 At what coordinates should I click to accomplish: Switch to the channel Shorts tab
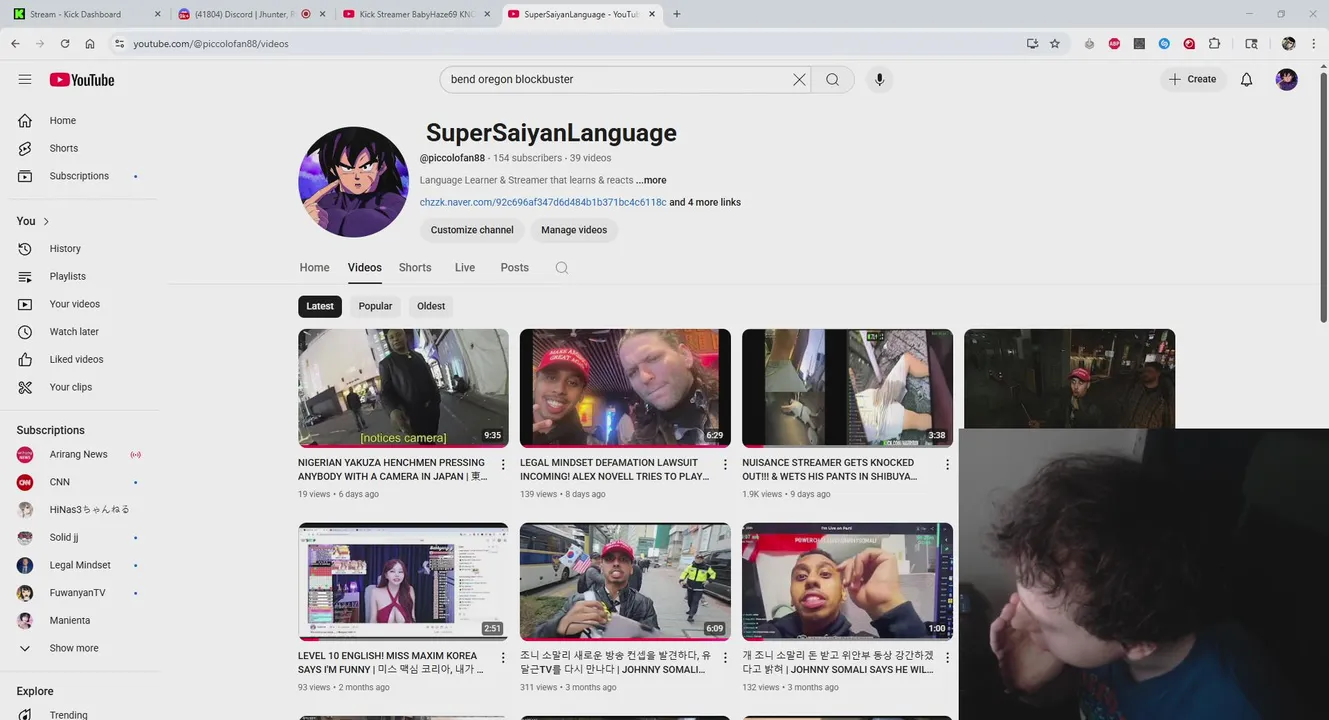pyautogui.click(x=415, y=268)
